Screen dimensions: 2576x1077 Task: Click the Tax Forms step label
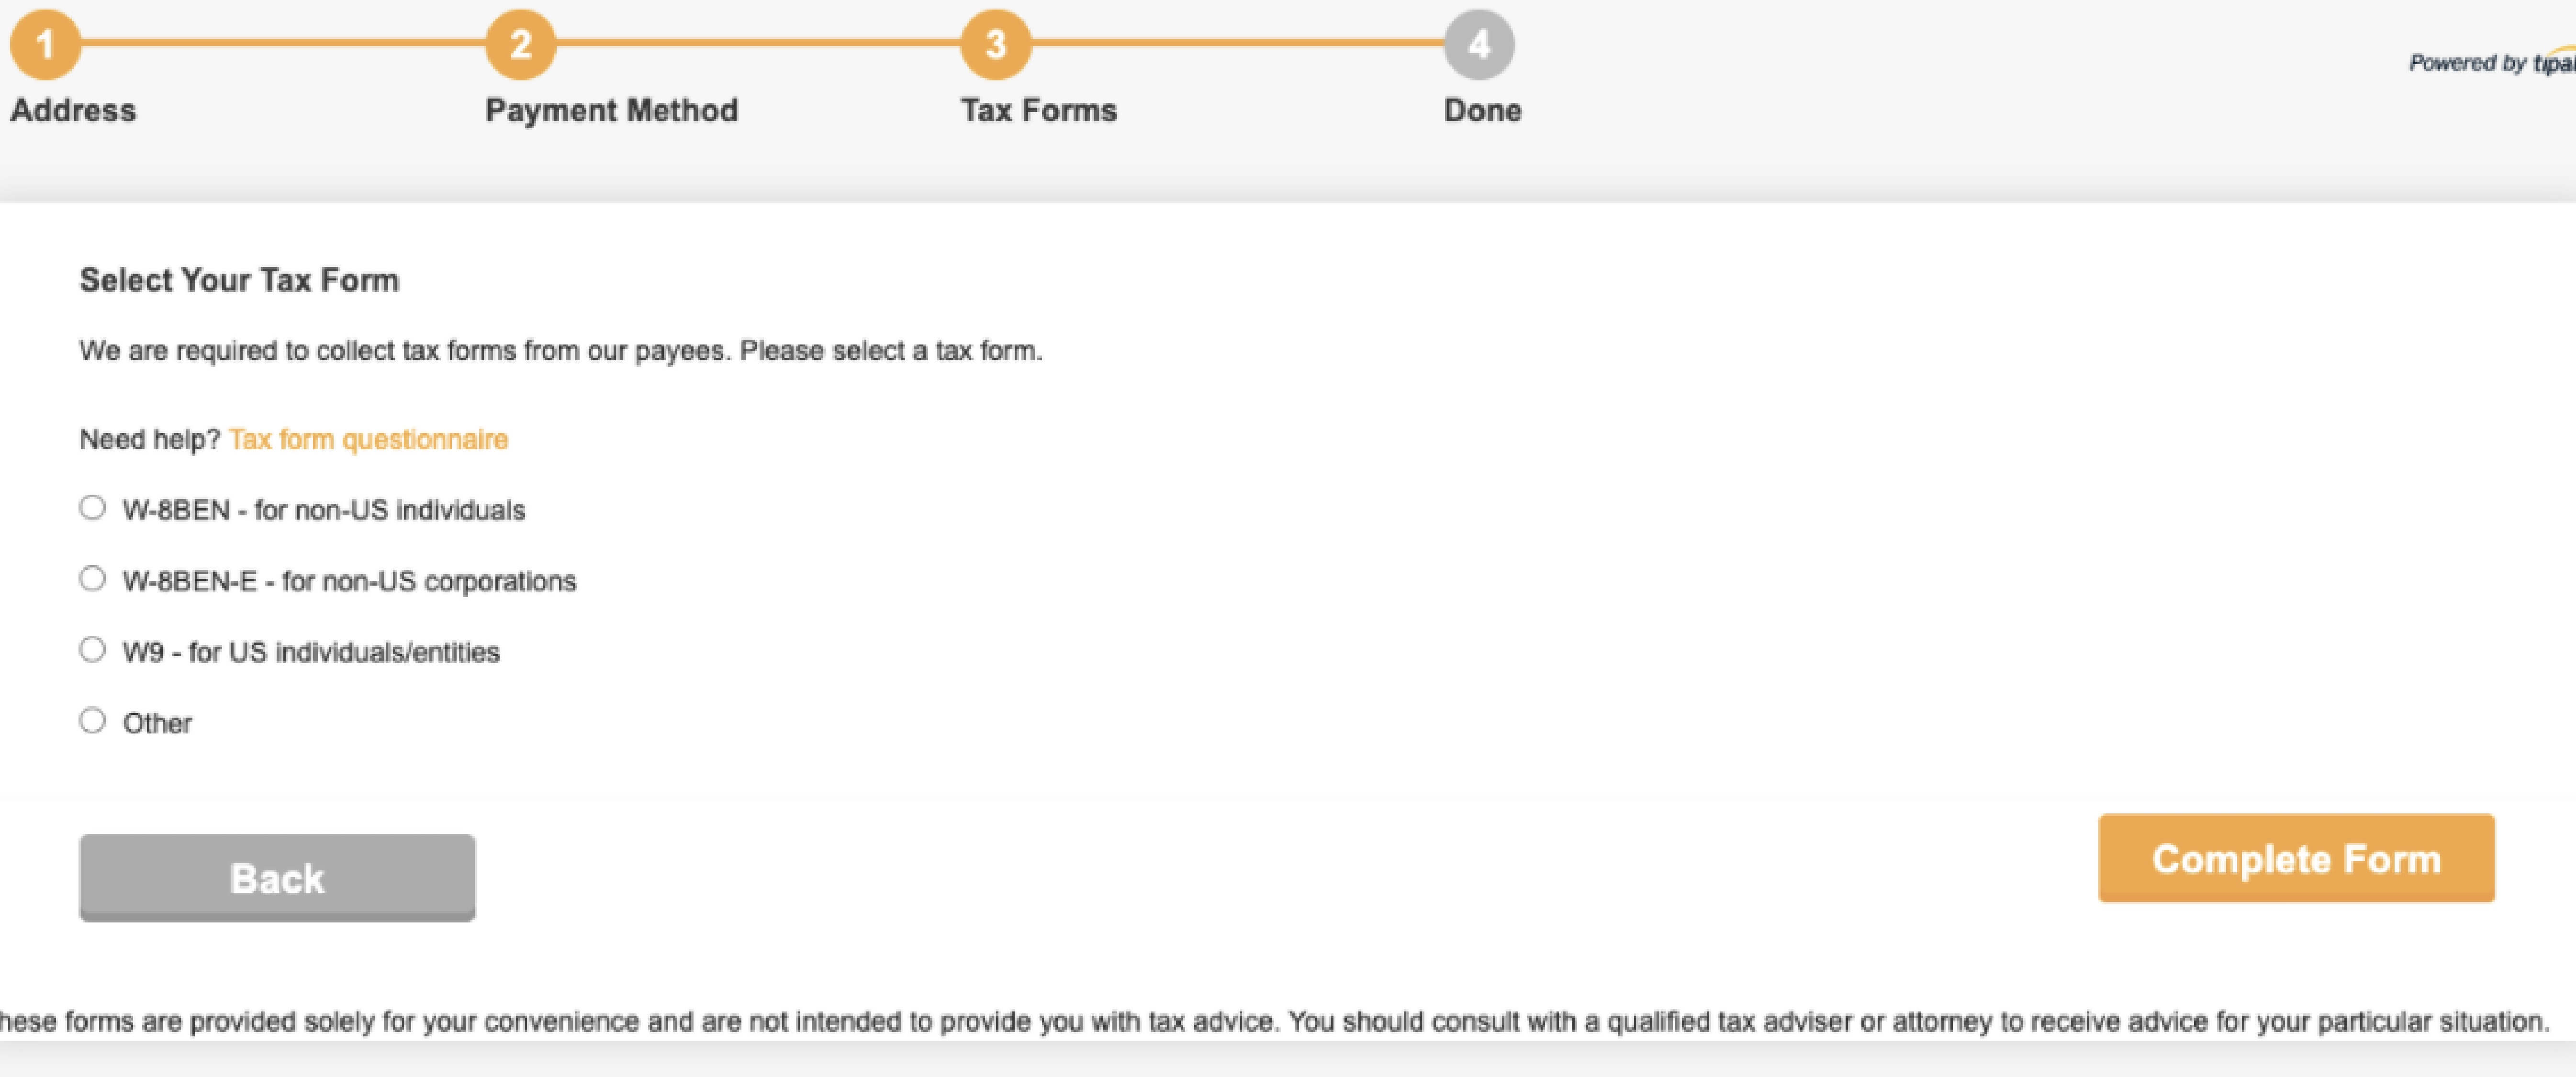tap(1039, 110)
